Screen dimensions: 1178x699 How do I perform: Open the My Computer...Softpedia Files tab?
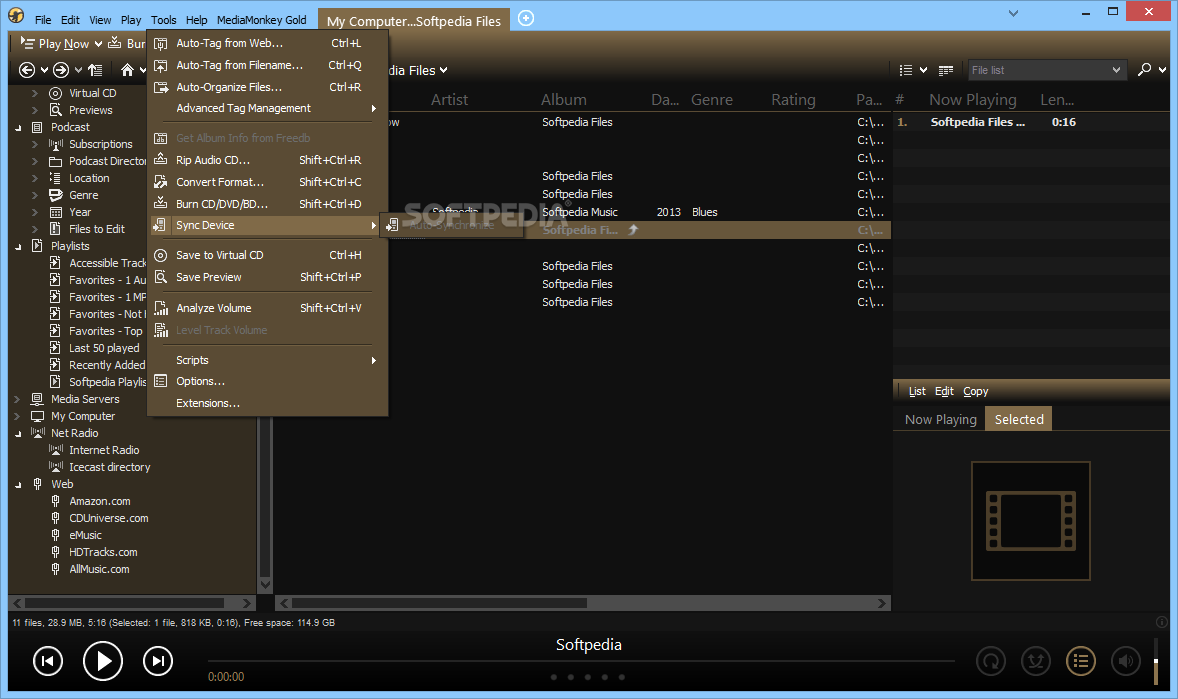tap(414, 21)
